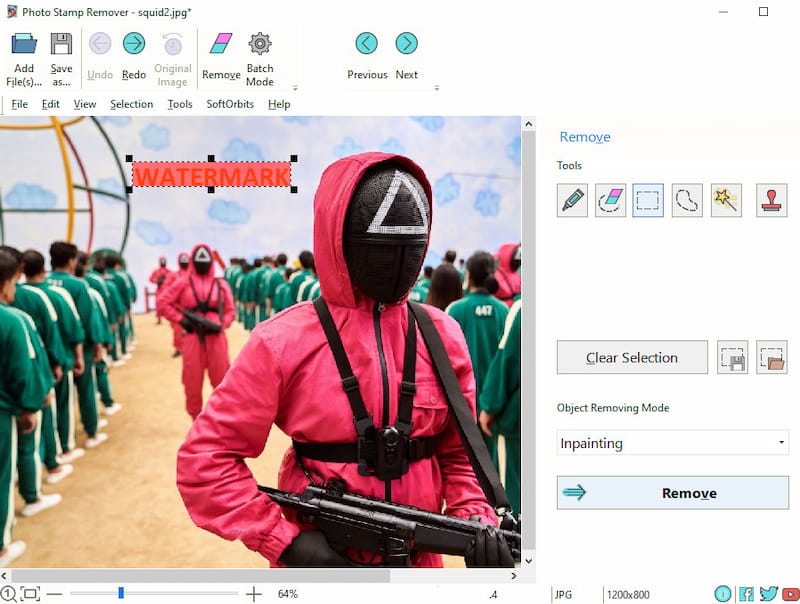Go to the Previous image
800x604 pixels.
tap(367, 43)
